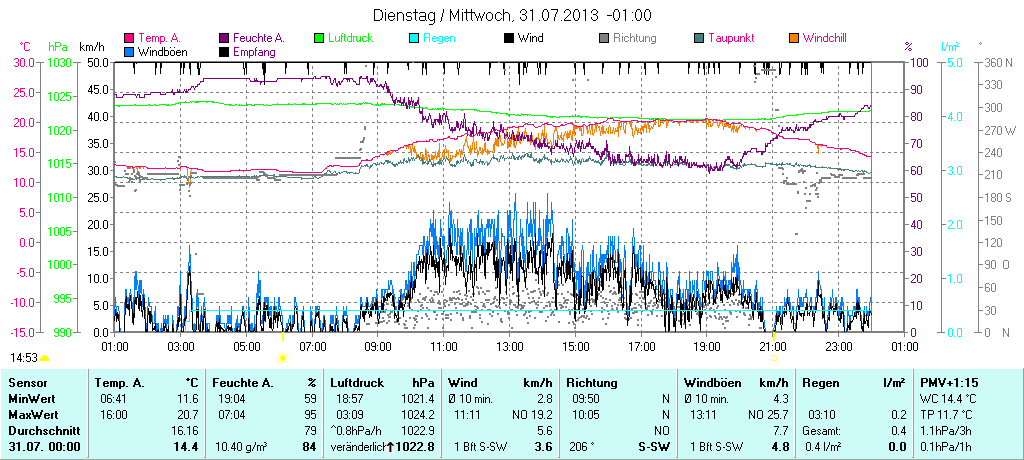Viewport: 1024px width, 460px height.
Task: Toggle the black Wind legend entry
Action: [x=524, y=38]
